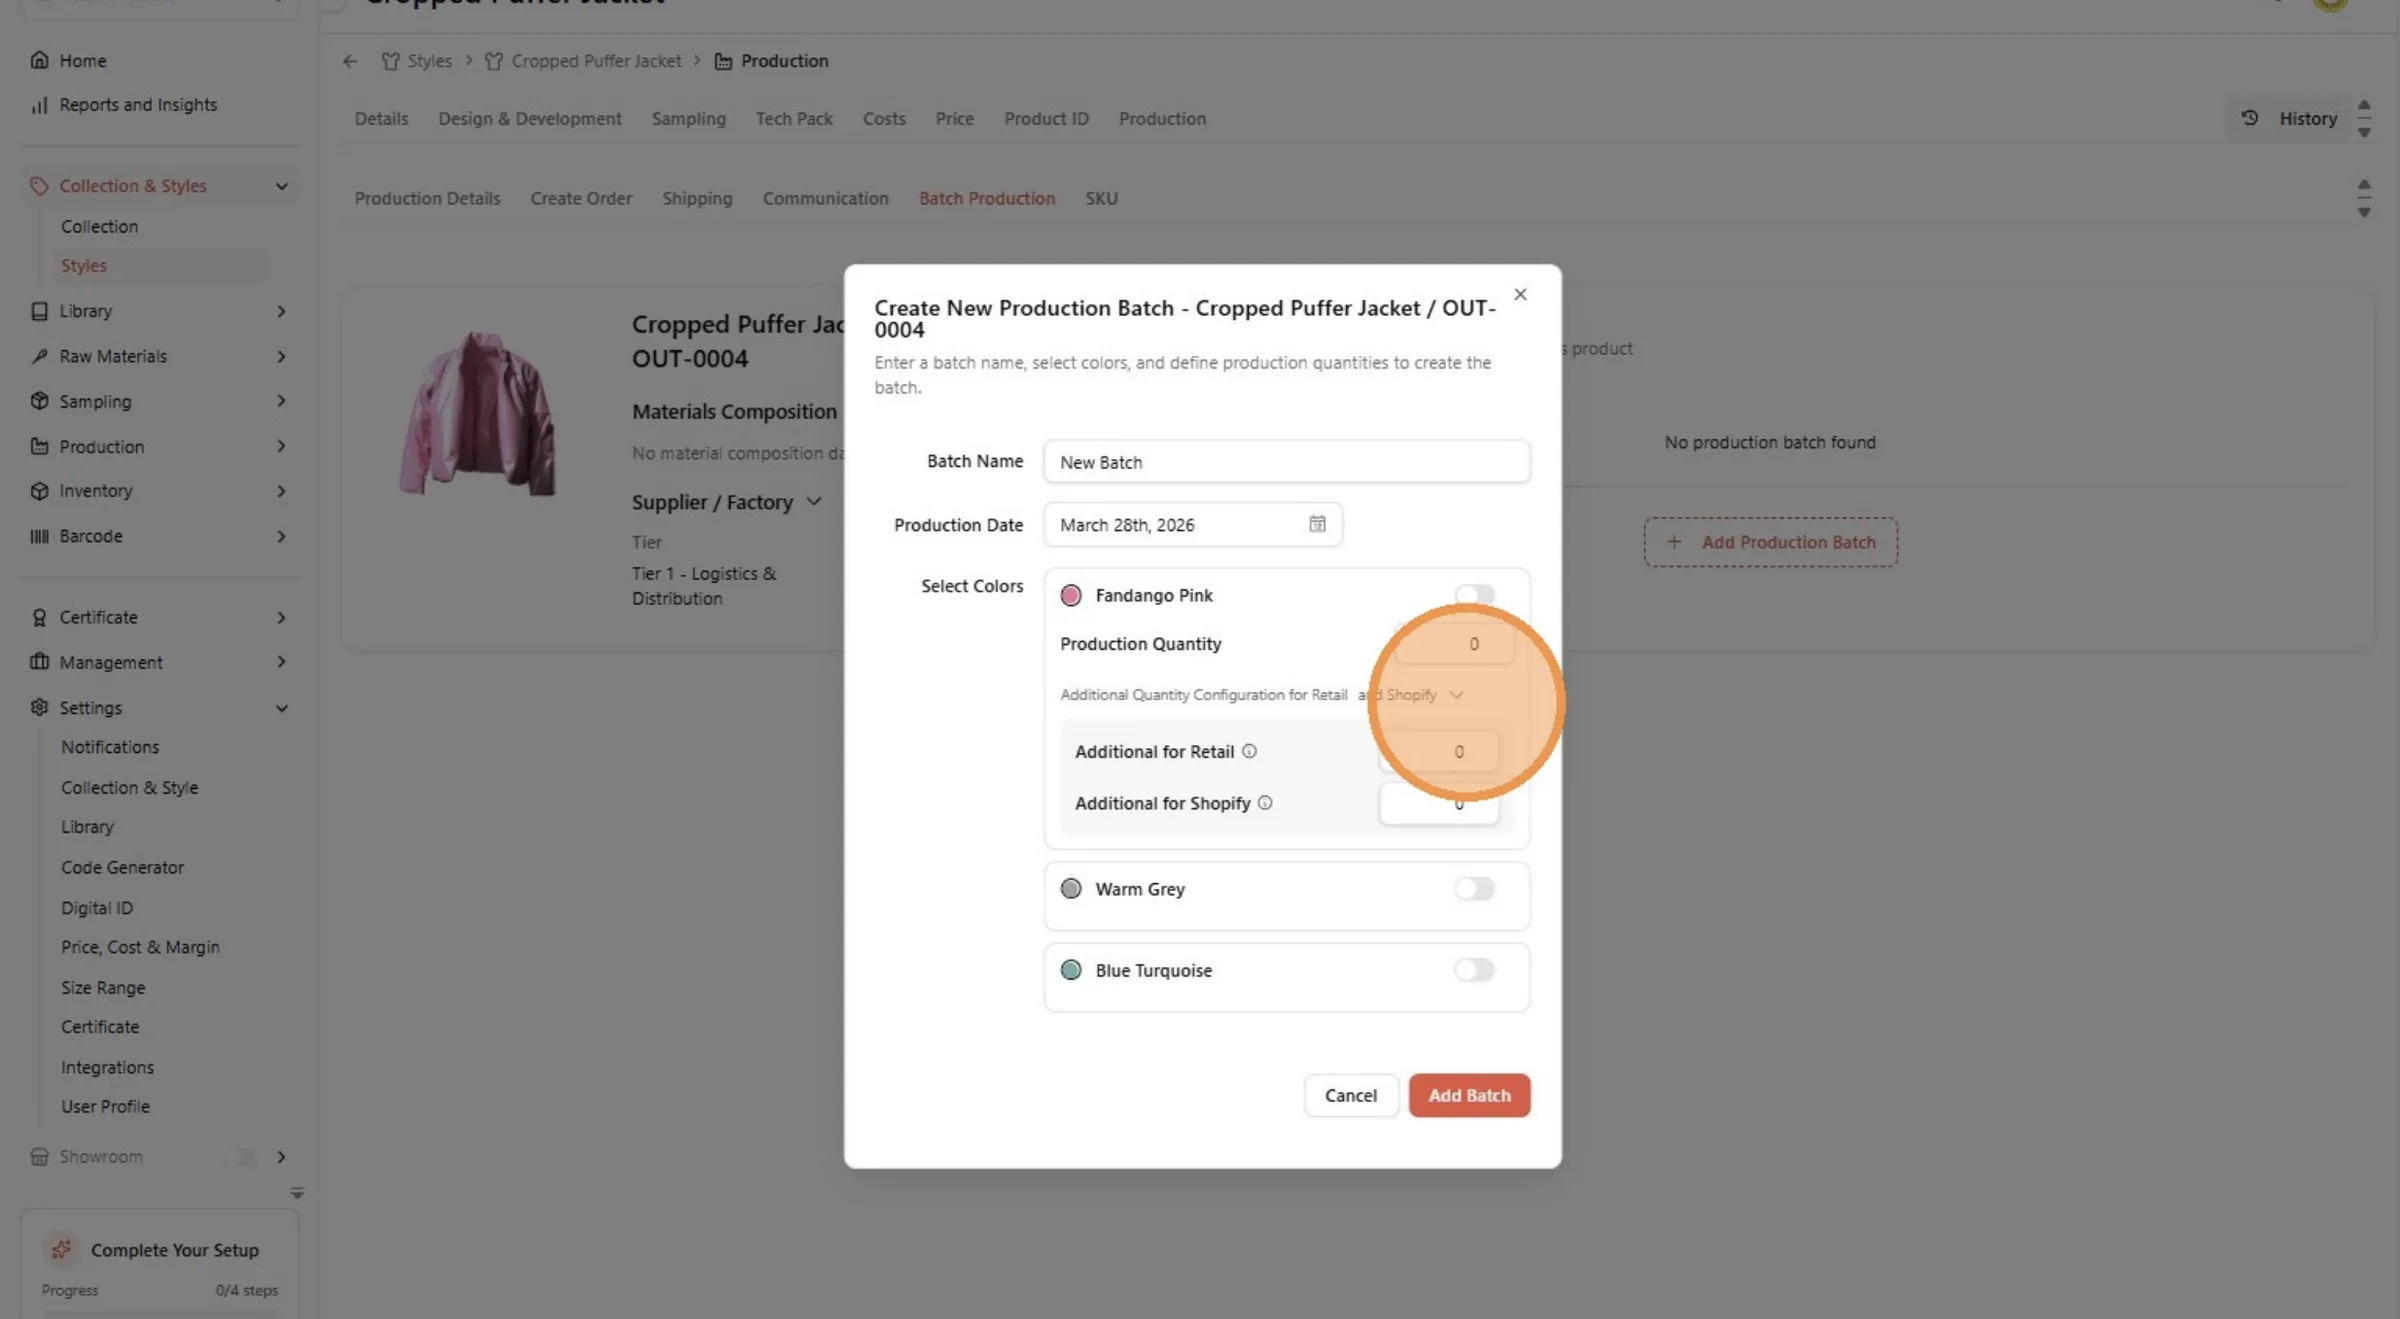The width and height of the screenshot is (2400, 1319).
Task: Expand the Production sidebar menu
Action: point(281,446)
